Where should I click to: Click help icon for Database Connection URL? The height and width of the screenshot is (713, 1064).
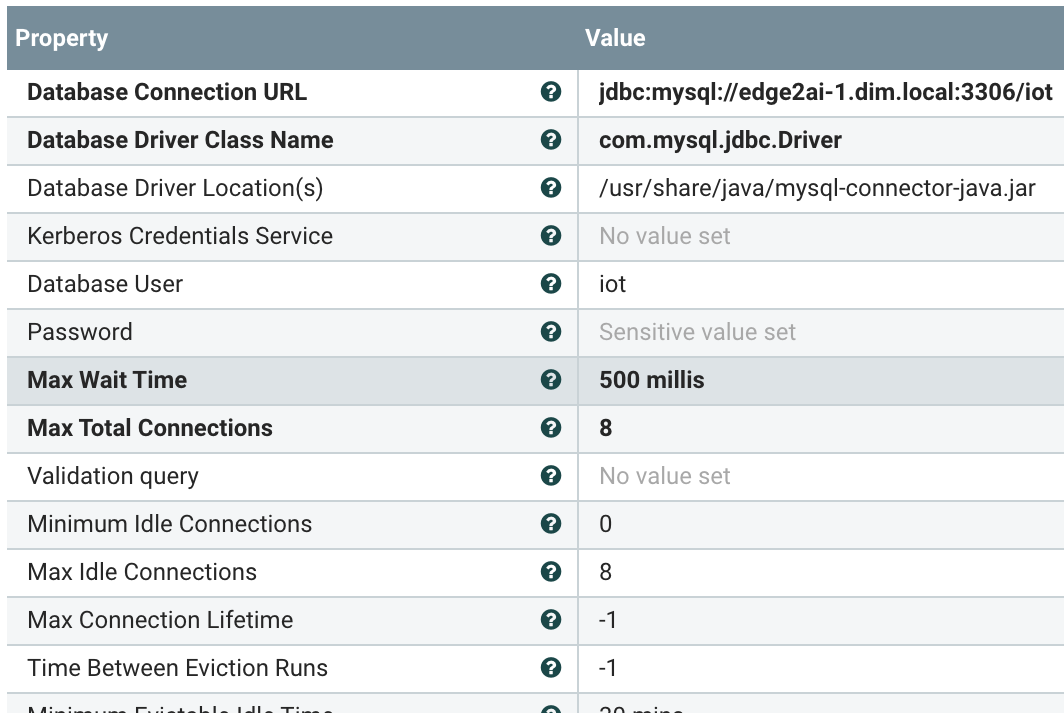coord(550,92)
